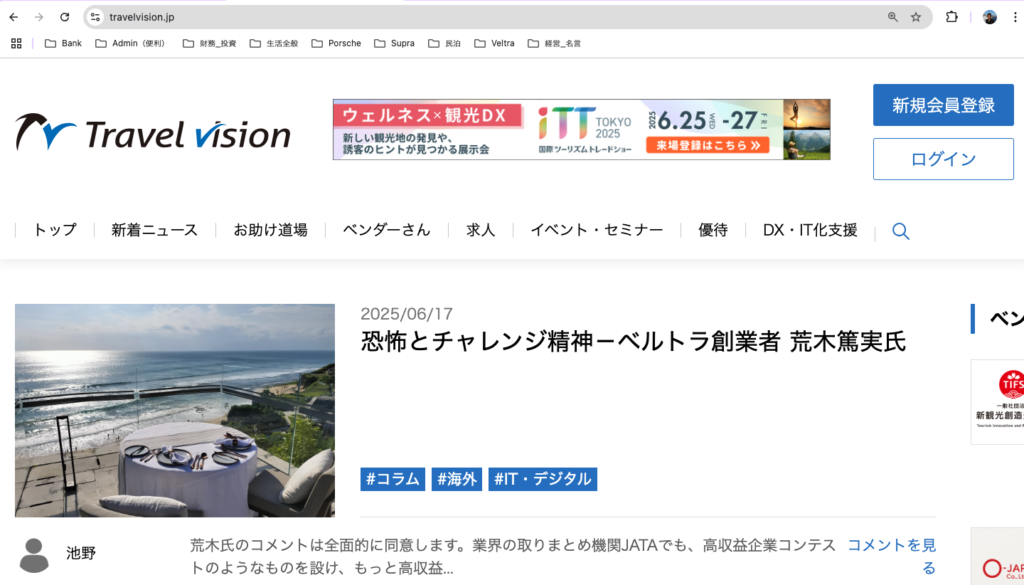1024x585 pixels.
Task: Open the 恐怖とチャレンジ精神 article headline
Action: 633,342
